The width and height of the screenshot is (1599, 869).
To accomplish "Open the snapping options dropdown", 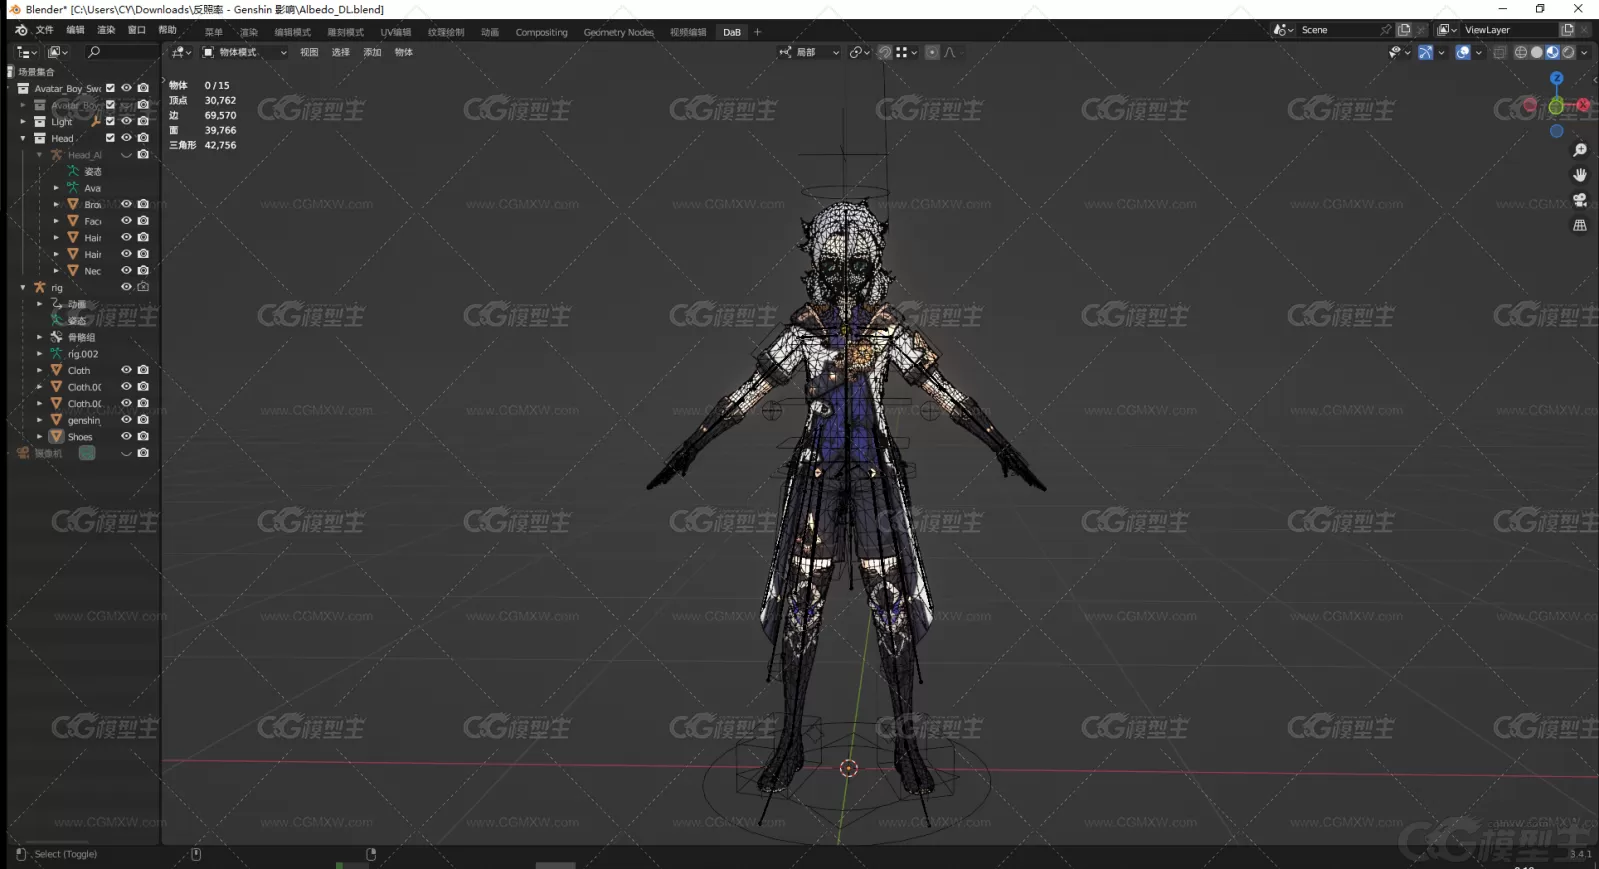I will click(906, 52).
